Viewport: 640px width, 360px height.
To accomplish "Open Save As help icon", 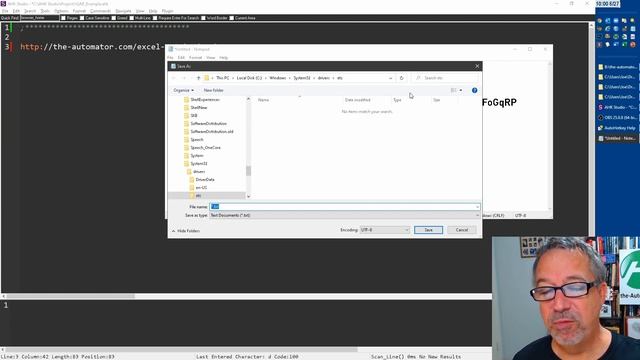I will 474,90.
